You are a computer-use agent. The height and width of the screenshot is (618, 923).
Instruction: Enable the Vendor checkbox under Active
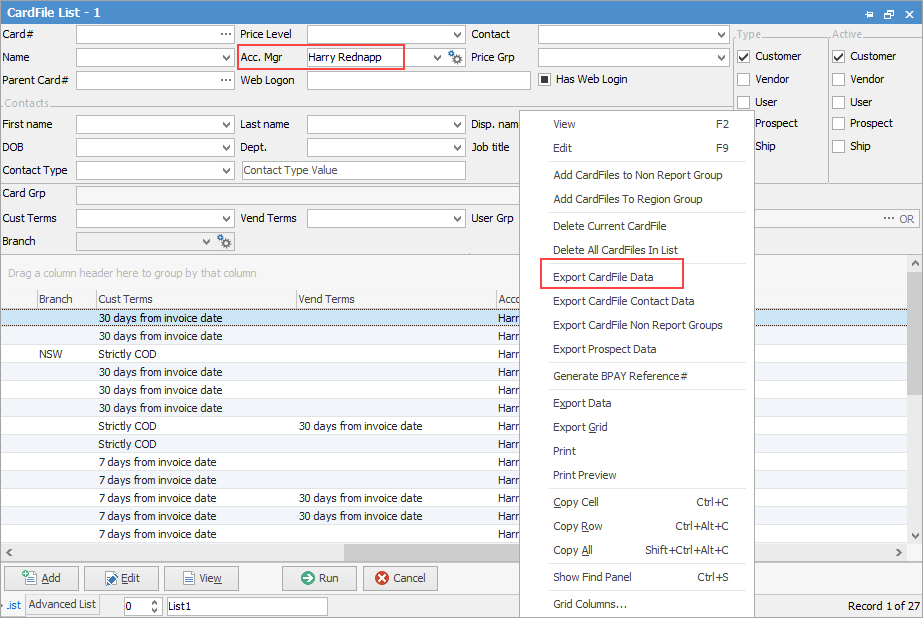(839, 79)
